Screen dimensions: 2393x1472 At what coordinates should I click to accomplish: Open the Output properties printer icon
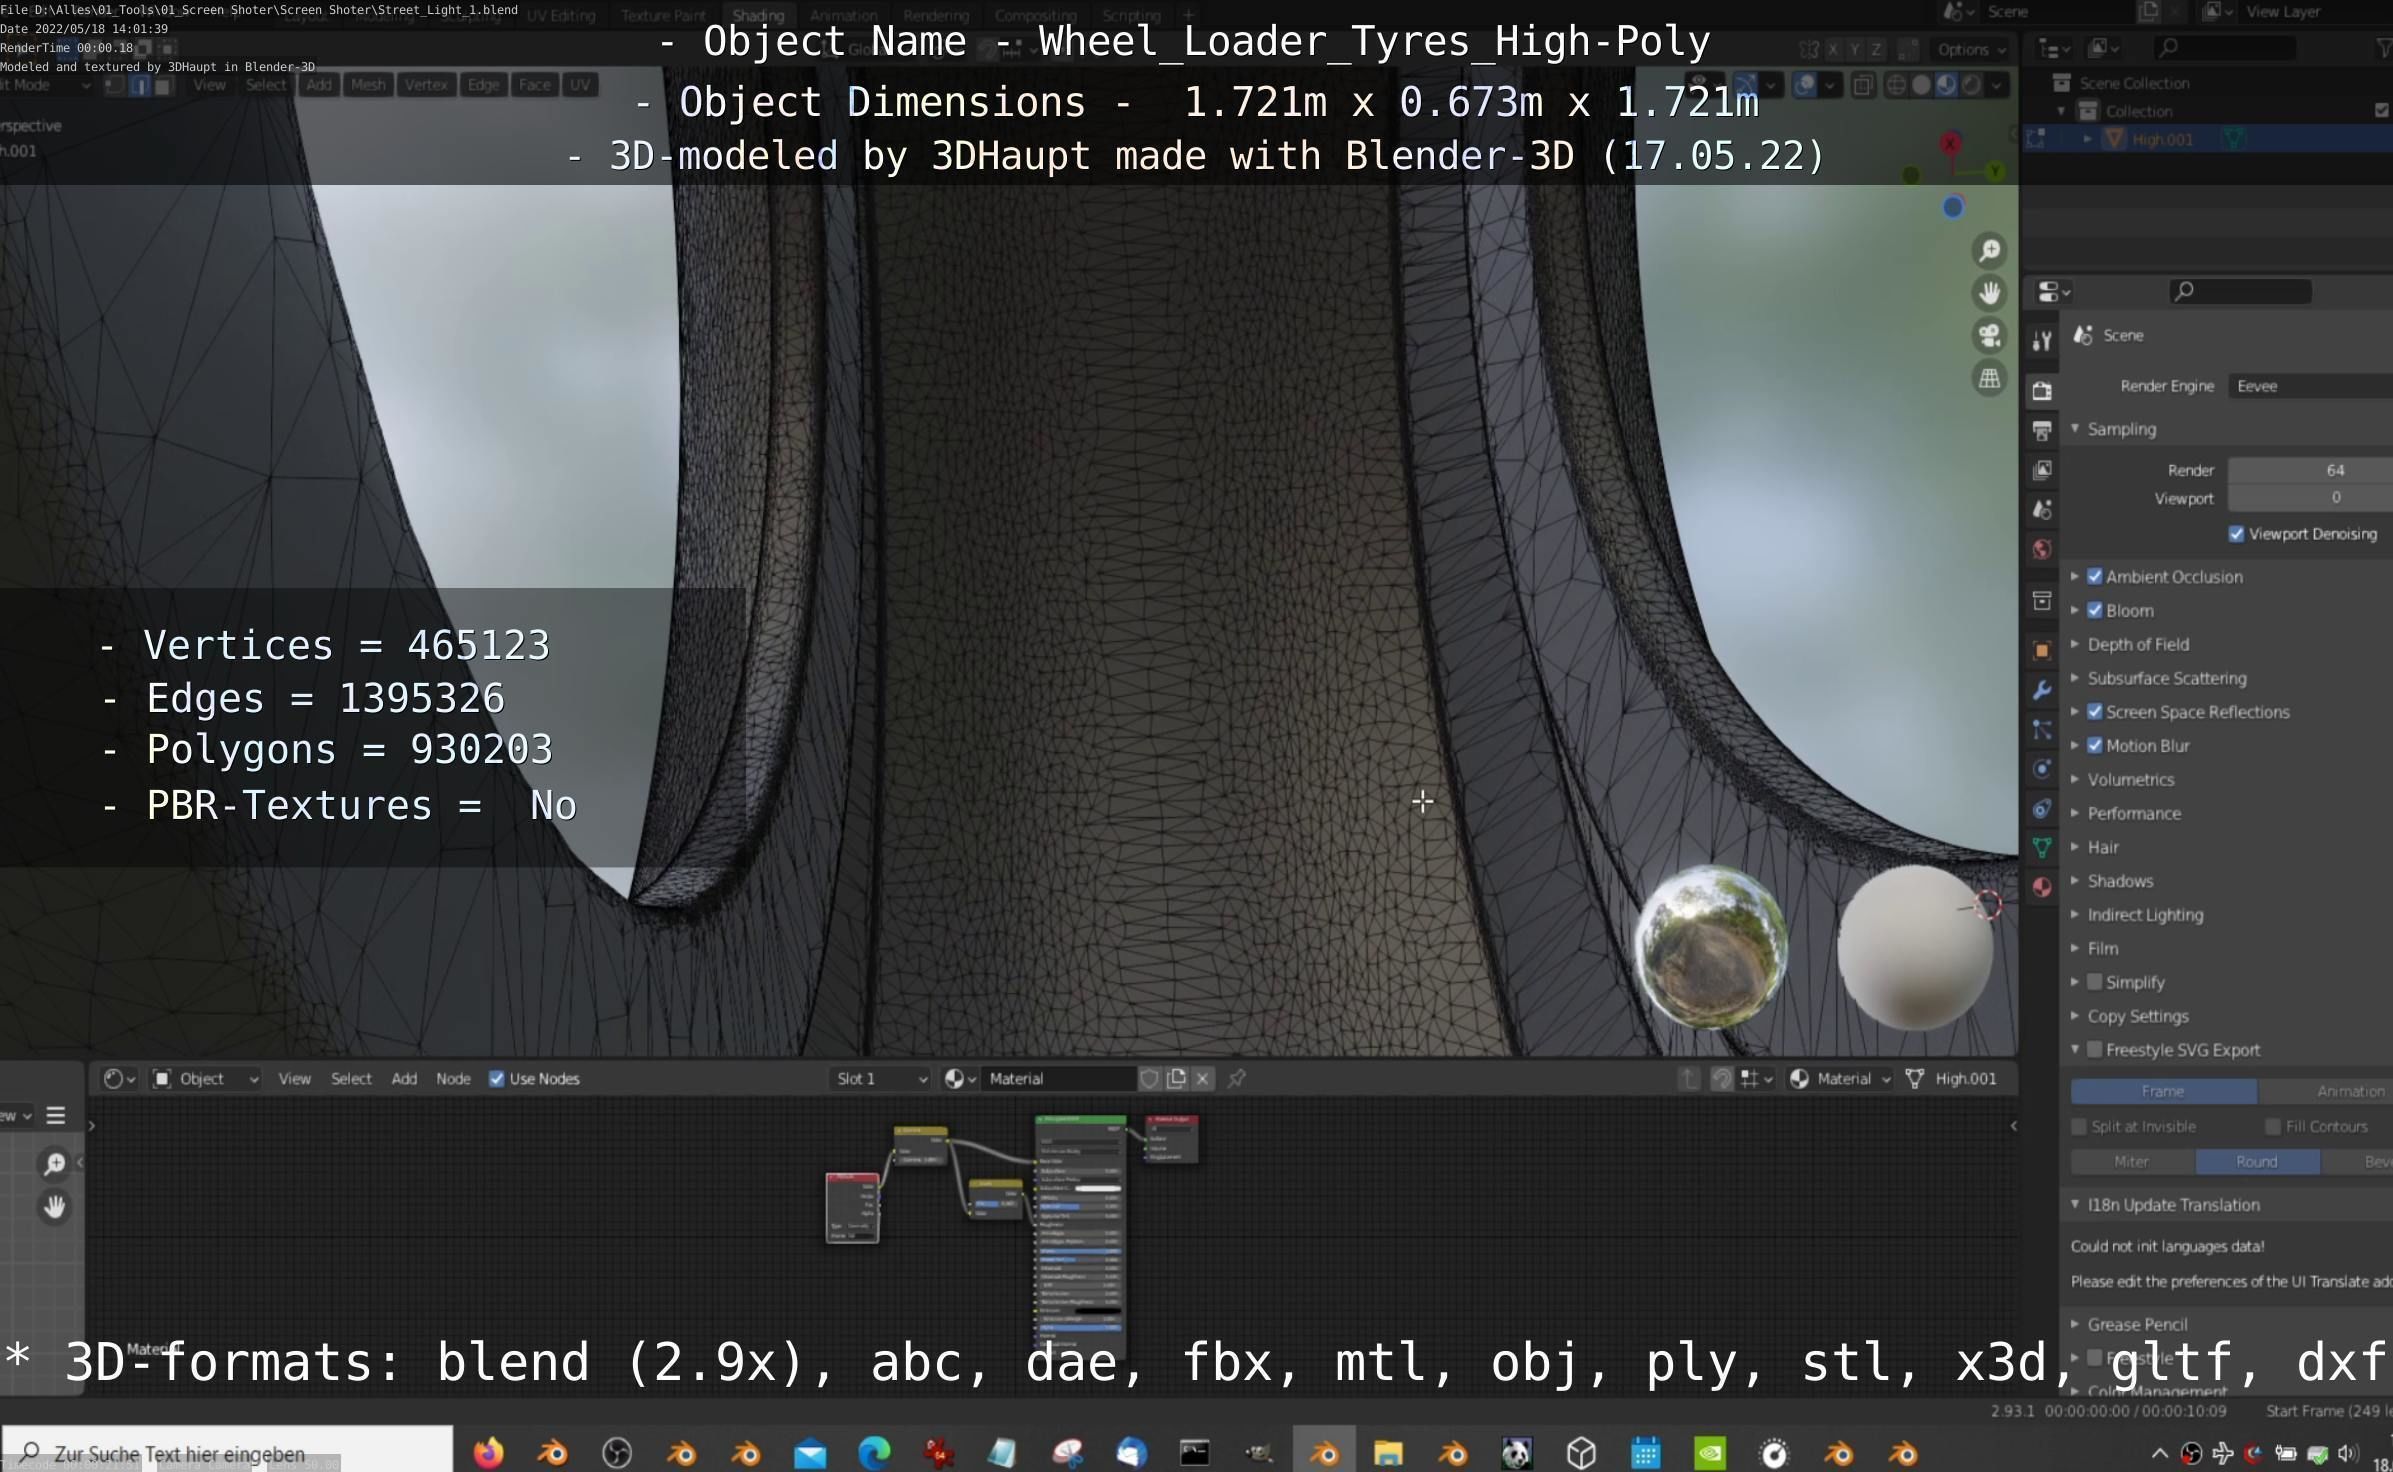tap(2042, 431)
